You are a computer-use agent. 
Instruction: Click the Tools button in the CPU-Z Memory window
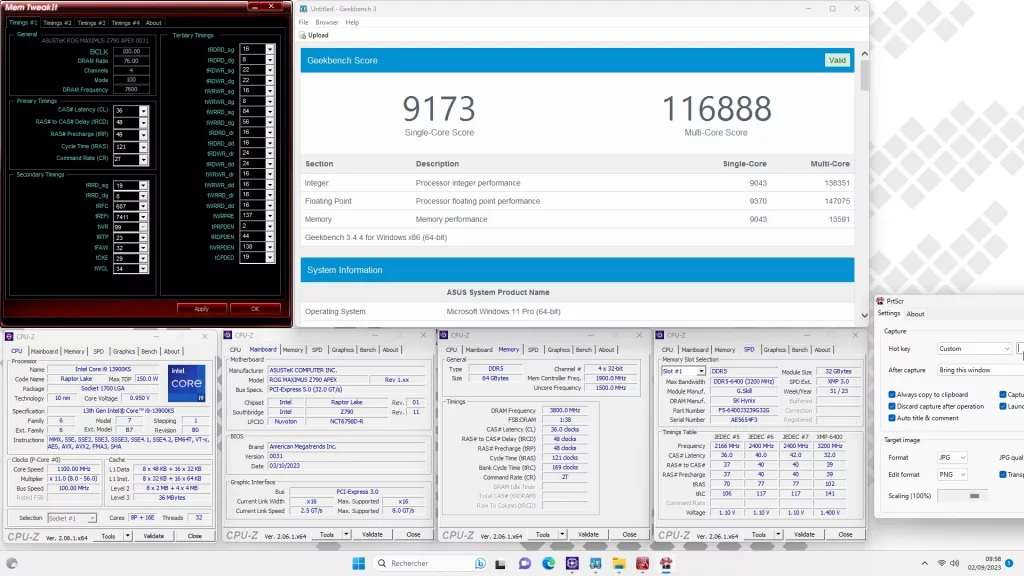(x=543, y=535)
